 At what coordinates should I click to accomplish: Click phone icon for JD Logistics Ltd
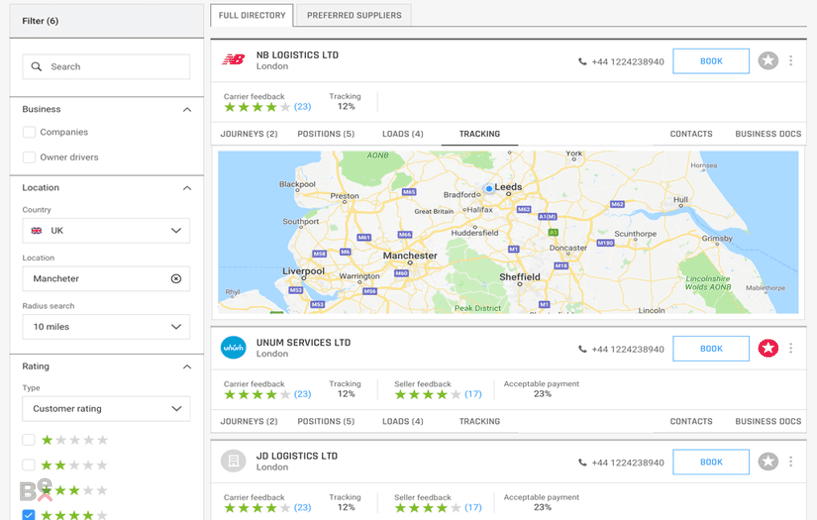click(582, 463)
